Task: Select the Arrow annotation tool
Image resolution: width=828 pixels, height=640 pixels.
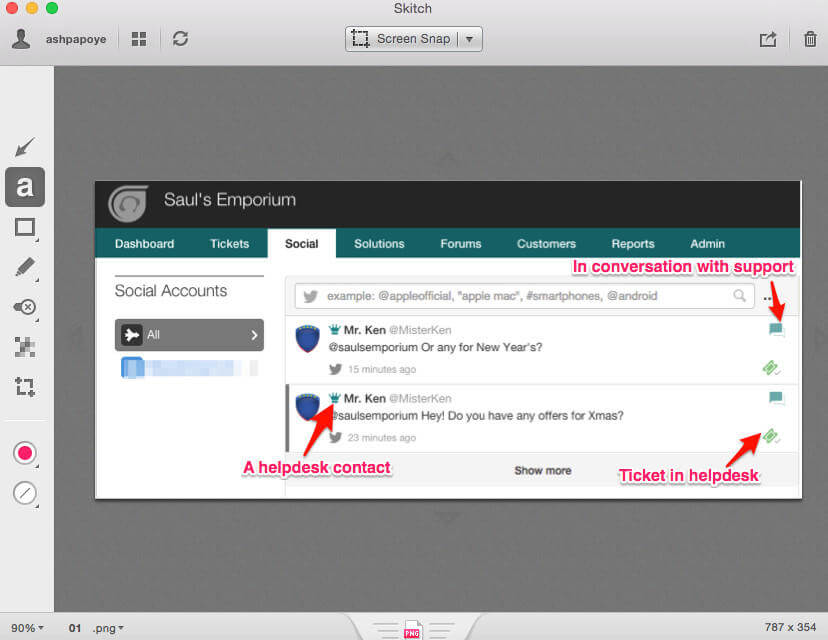Action: coord(25,147)
